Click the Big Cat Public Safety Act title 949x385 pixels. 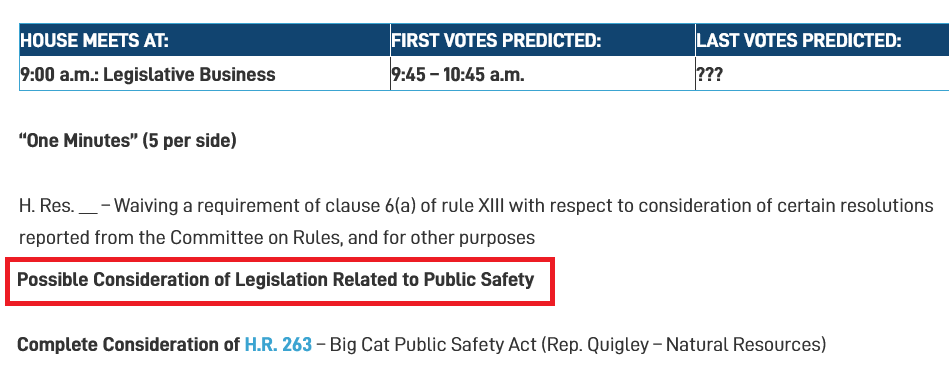(433, 344)
